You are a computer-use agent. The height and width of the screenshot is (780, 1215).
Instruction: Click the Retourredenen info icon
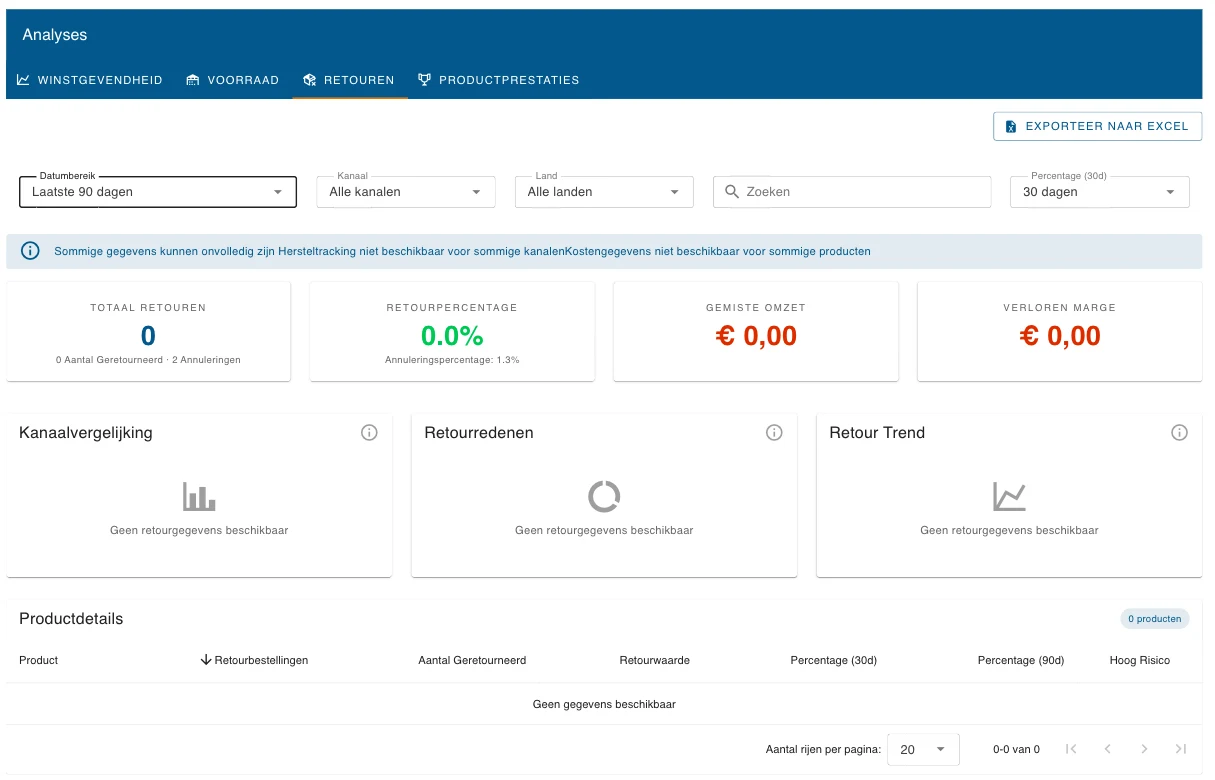pyautogui.click(x=774, y=433)
